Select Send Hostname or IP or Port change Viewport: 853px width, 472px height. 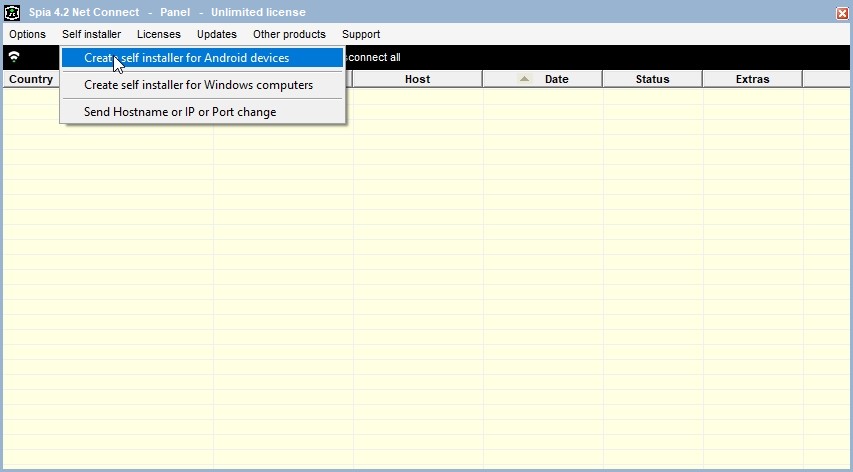pos(202,112)
